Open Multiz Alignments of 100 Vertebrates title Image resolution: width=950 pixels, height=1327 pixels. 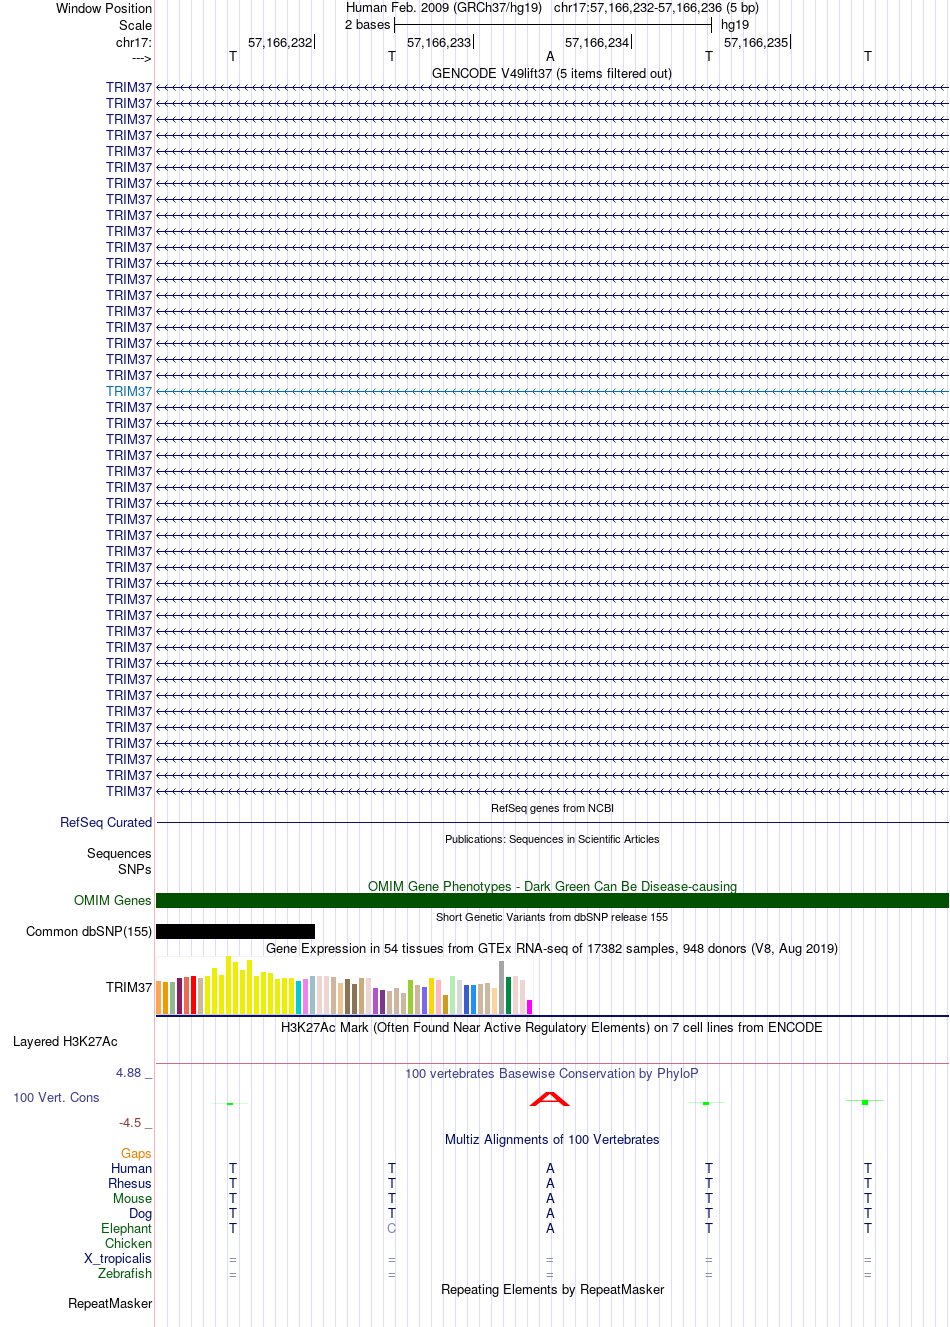[552, 1139]
